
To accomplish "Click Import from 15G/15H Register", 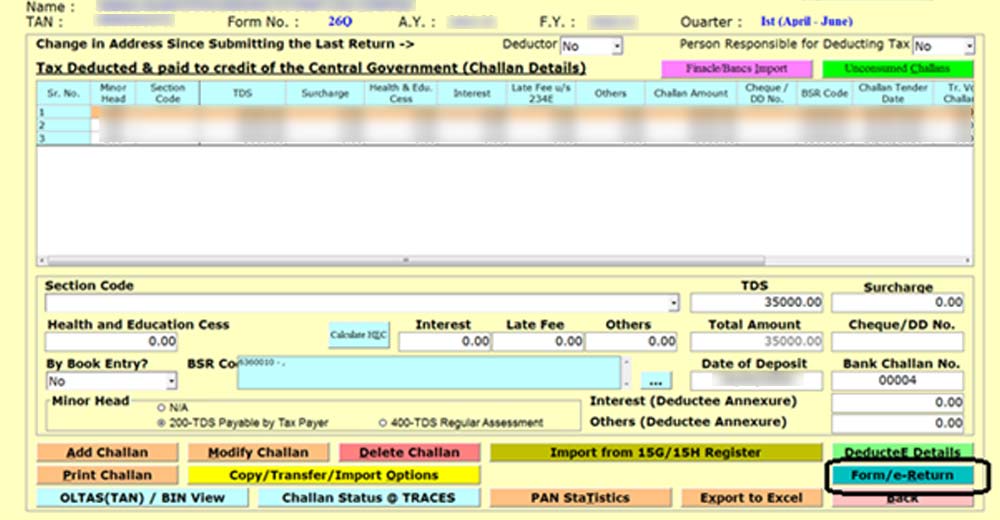I will [x=655, y=453].
